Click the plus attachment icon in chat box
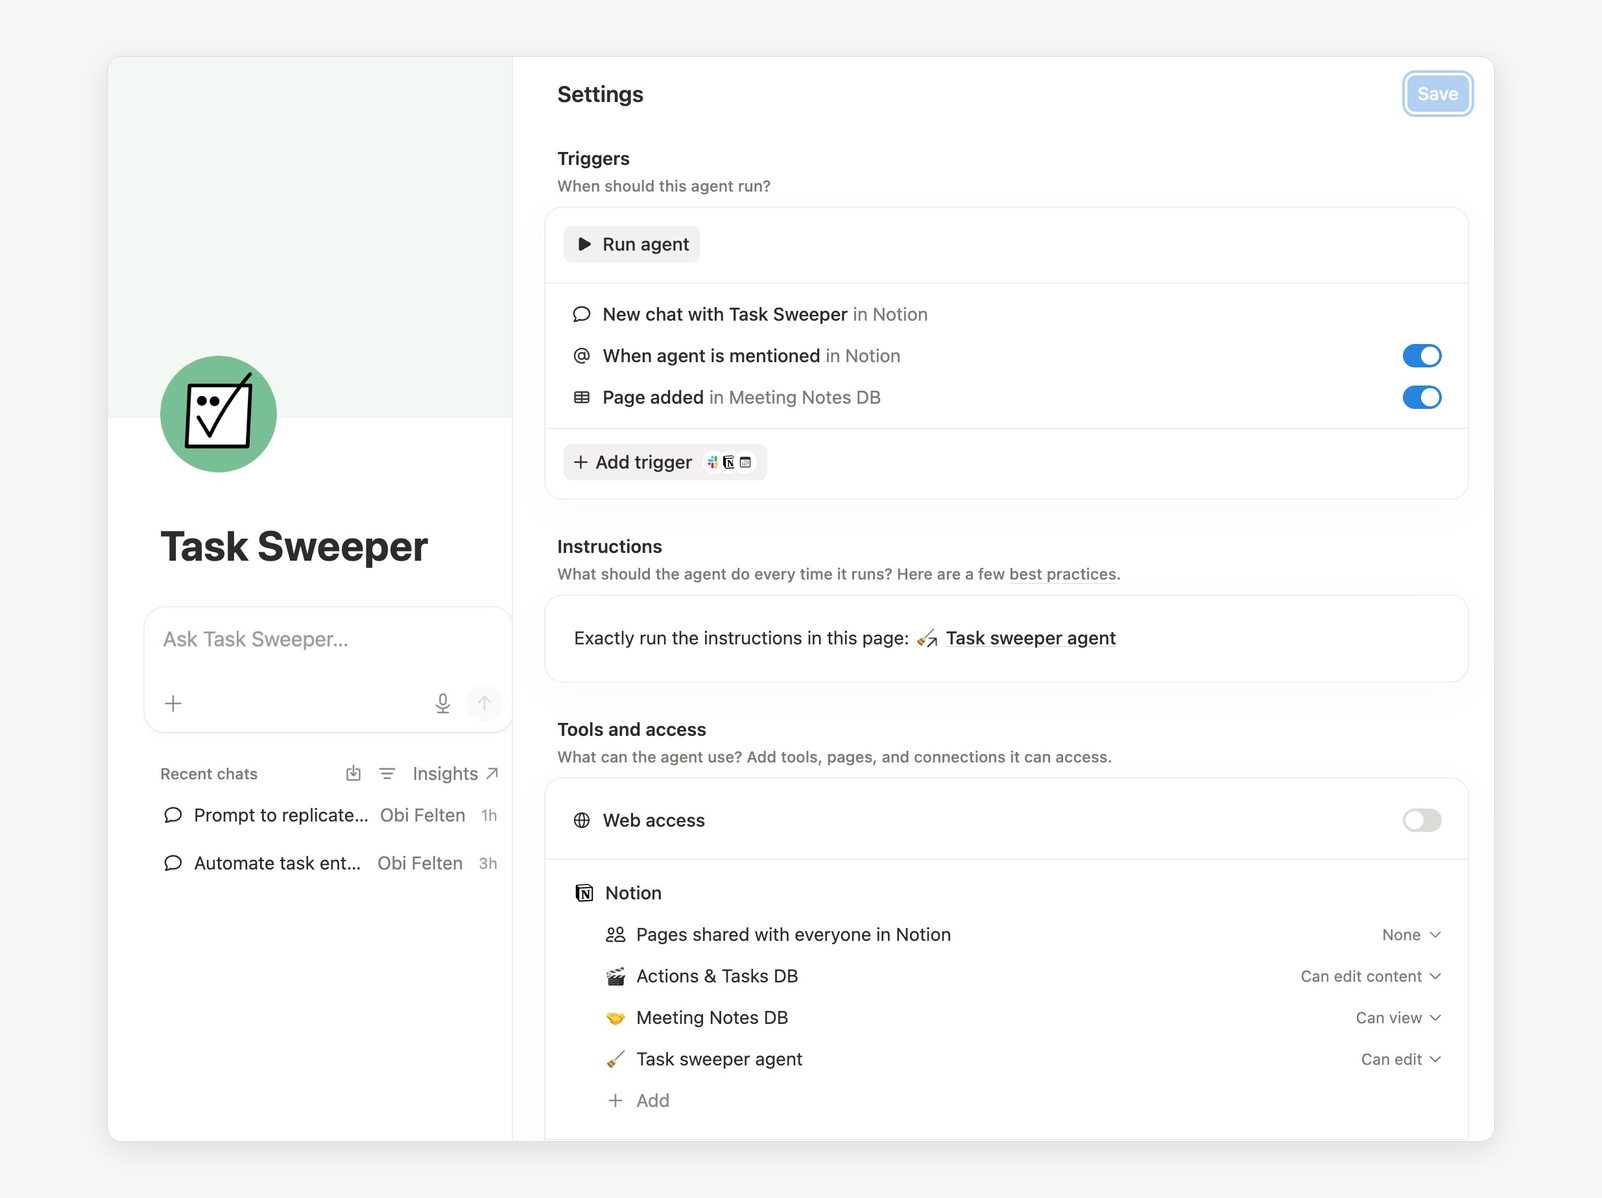The image size is (1602, 1198). 173,703
